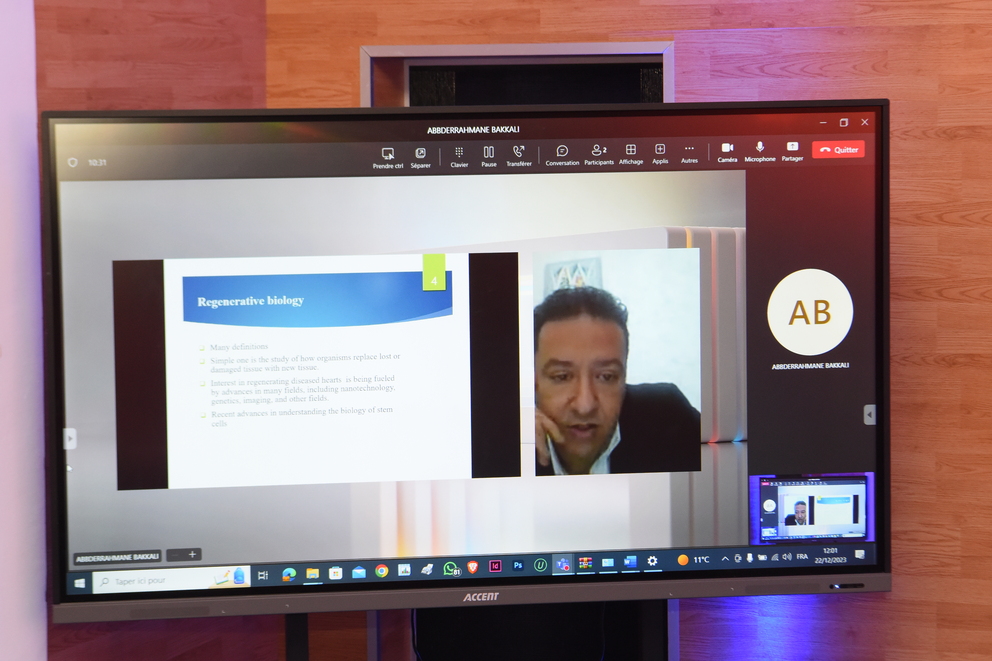Open the Clavier dial pad
This screenshot has height=661, width=992.
pyautogui.click(x=459, y=152)
